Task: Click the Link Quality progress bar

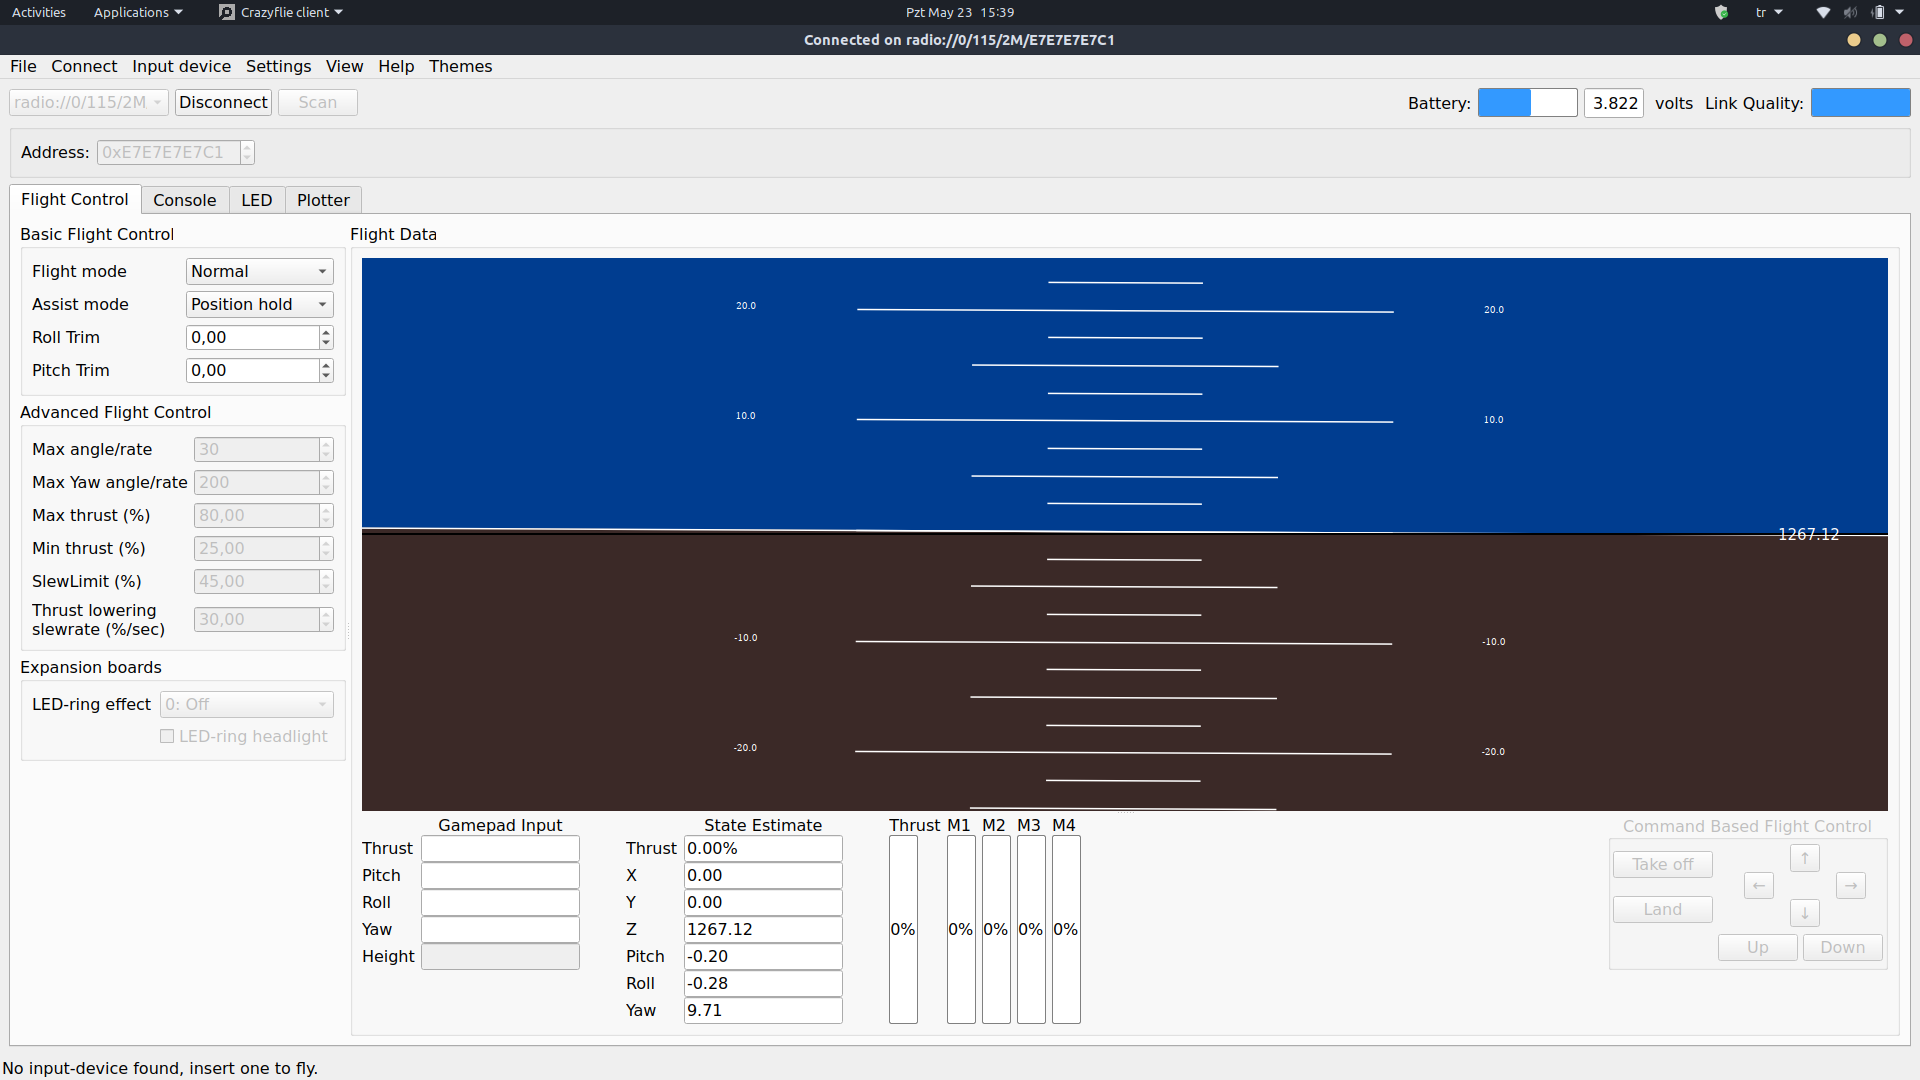Action: (x=1860, y=103)
